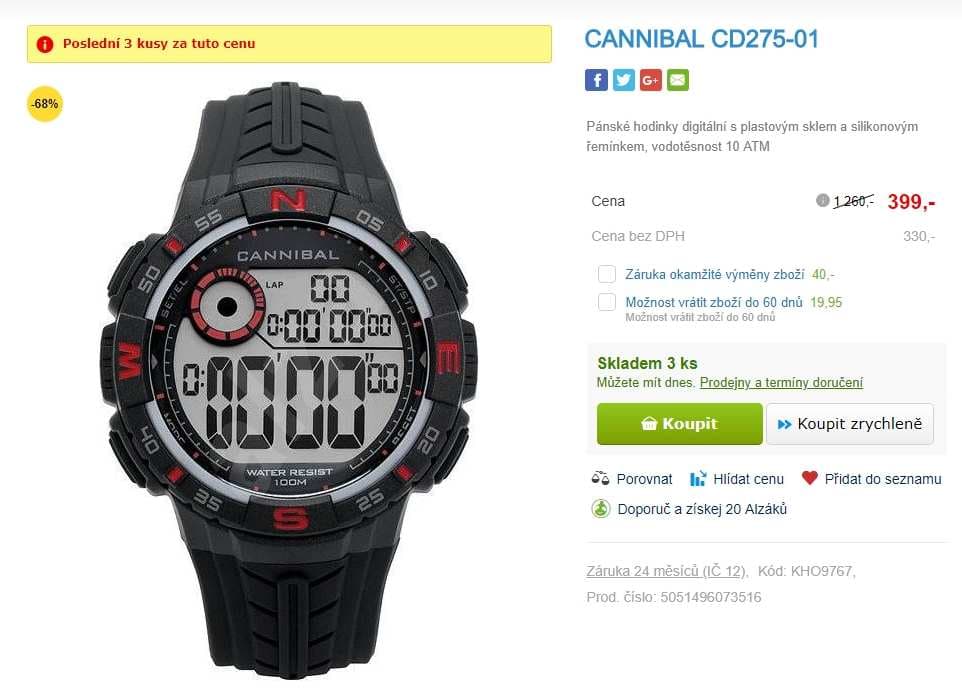The height and width of the screenshot is (688, 962).
Task: Click the scales icon next to Porovnat
Action: (600, 478)
